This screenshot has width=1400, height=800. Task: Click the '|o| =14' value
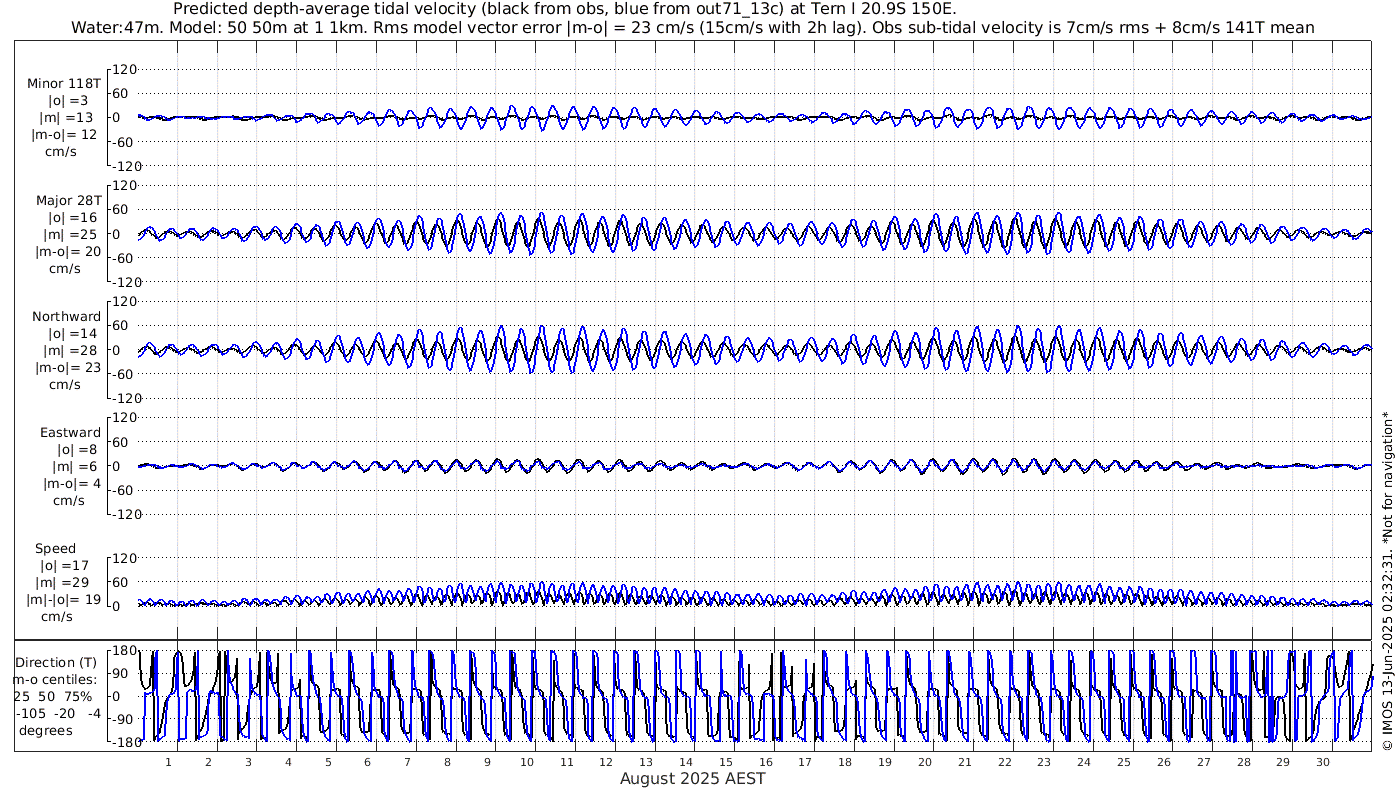pyautogui.click(x=72, y=333)
